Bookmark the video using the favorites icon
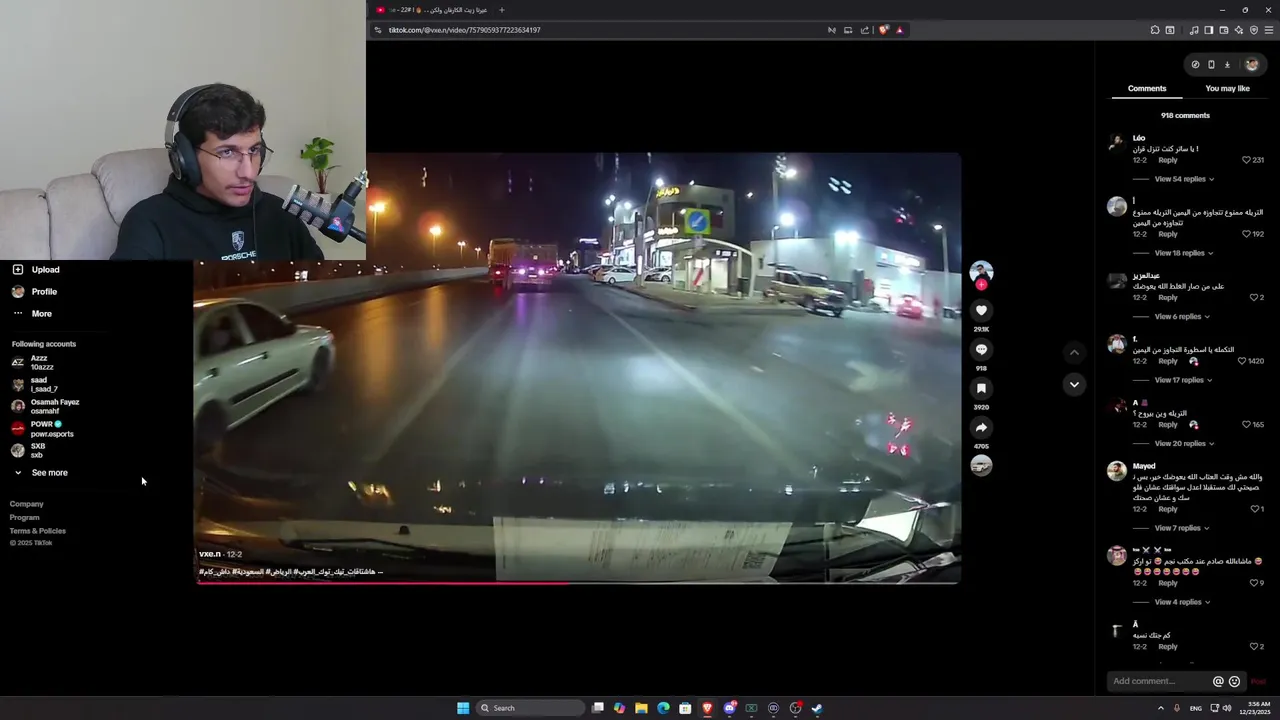Image resolution: width=1280 pixels, height=720 pixels. (981, 388)
